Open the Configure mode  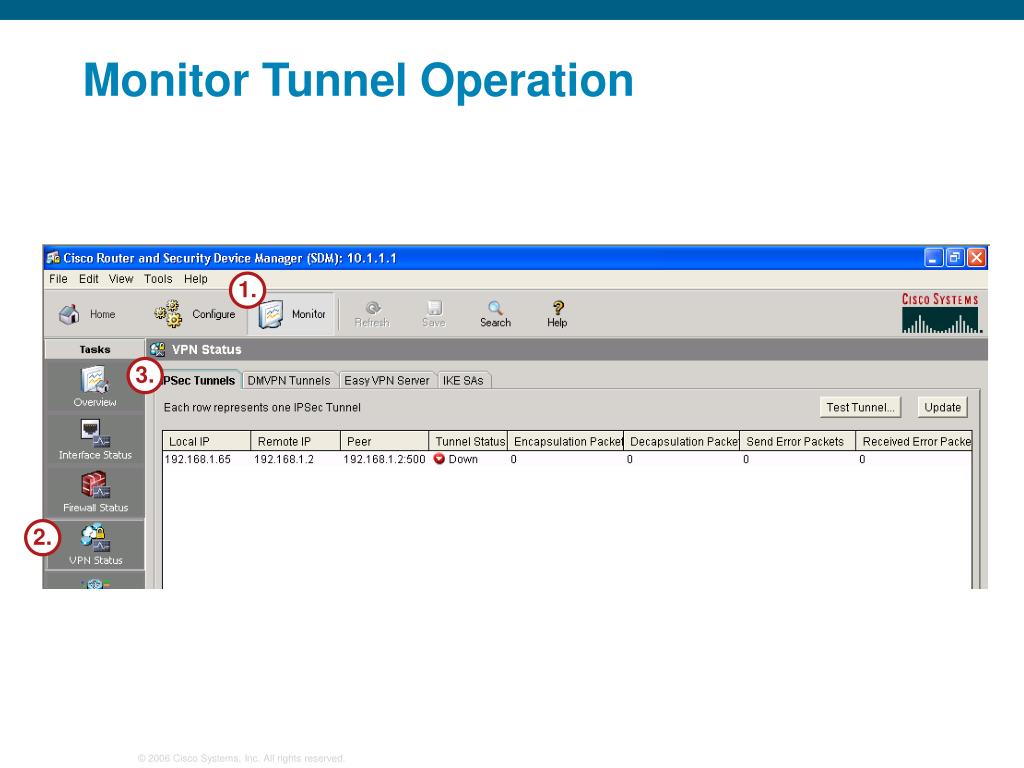195,314
